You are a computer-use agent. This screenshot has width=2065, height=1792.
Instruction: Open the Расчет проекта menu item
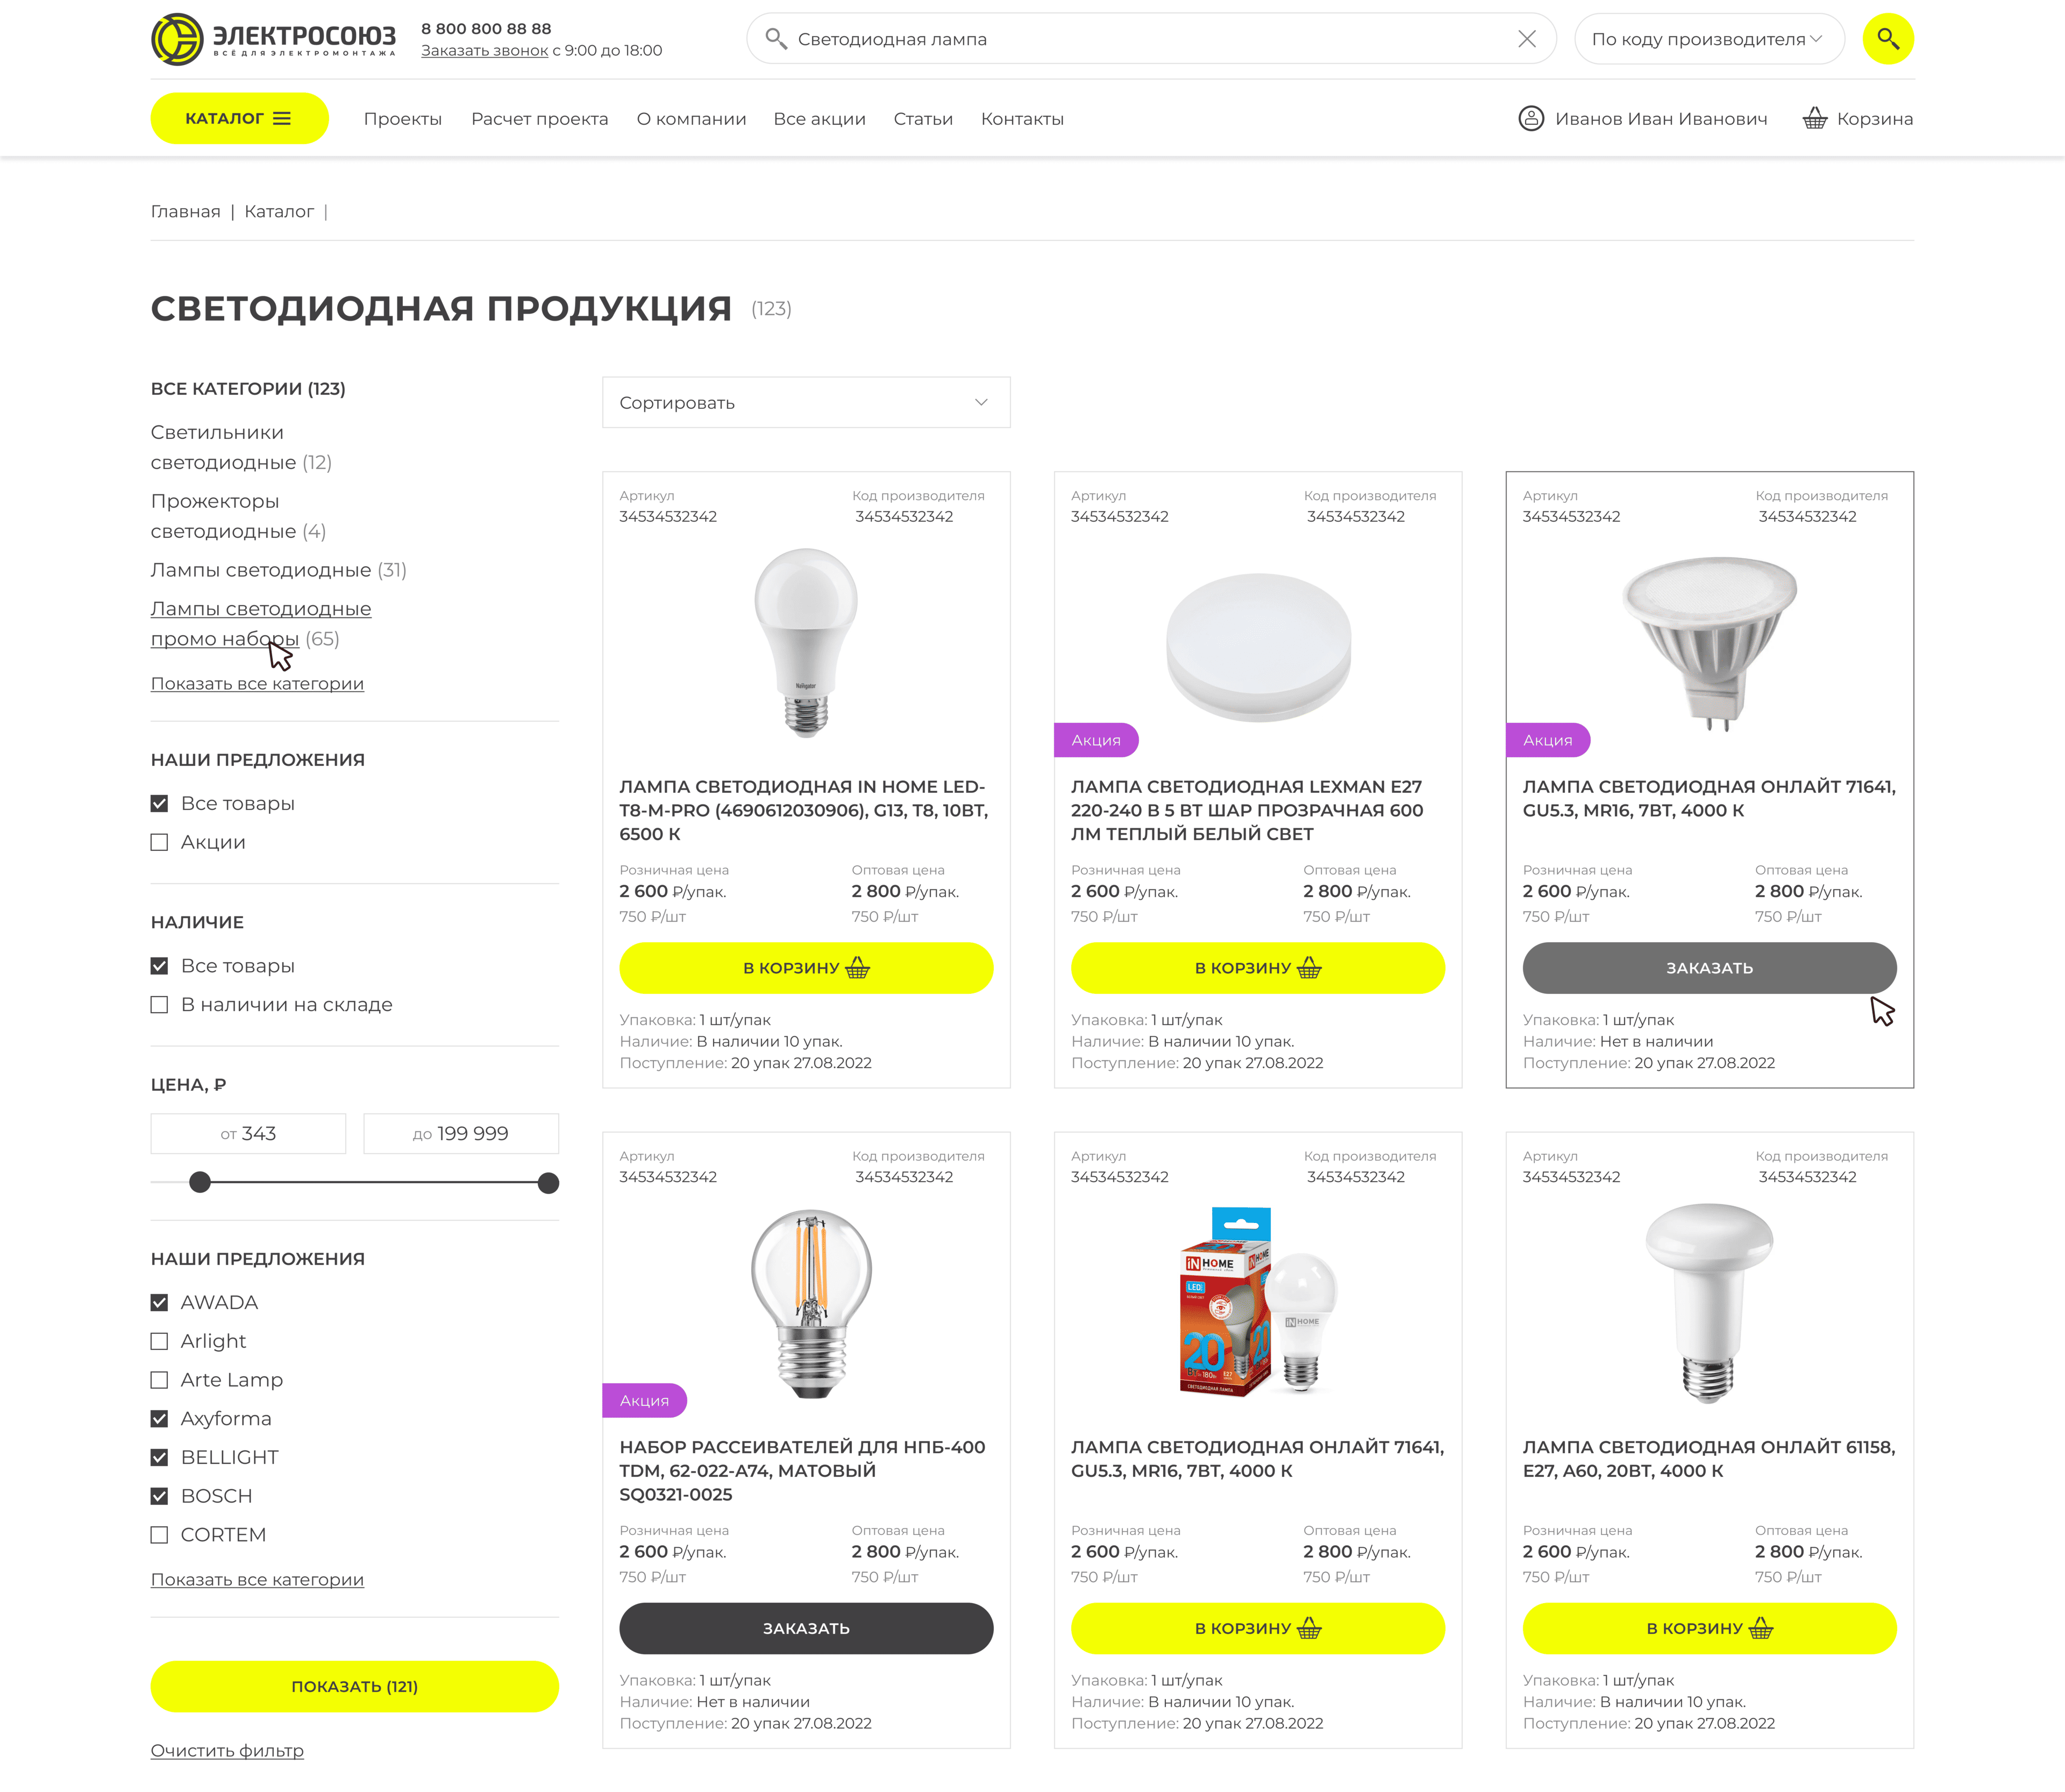tap(539, 119)
